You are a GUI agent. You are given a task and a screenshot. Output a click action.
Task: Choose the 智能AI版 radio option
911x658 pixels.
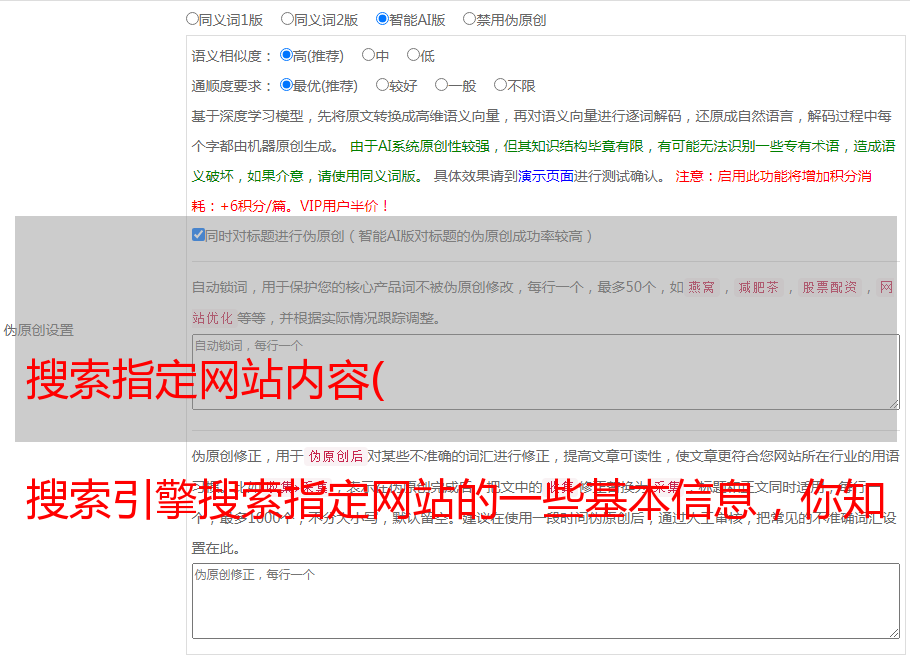tap(382, 19)
